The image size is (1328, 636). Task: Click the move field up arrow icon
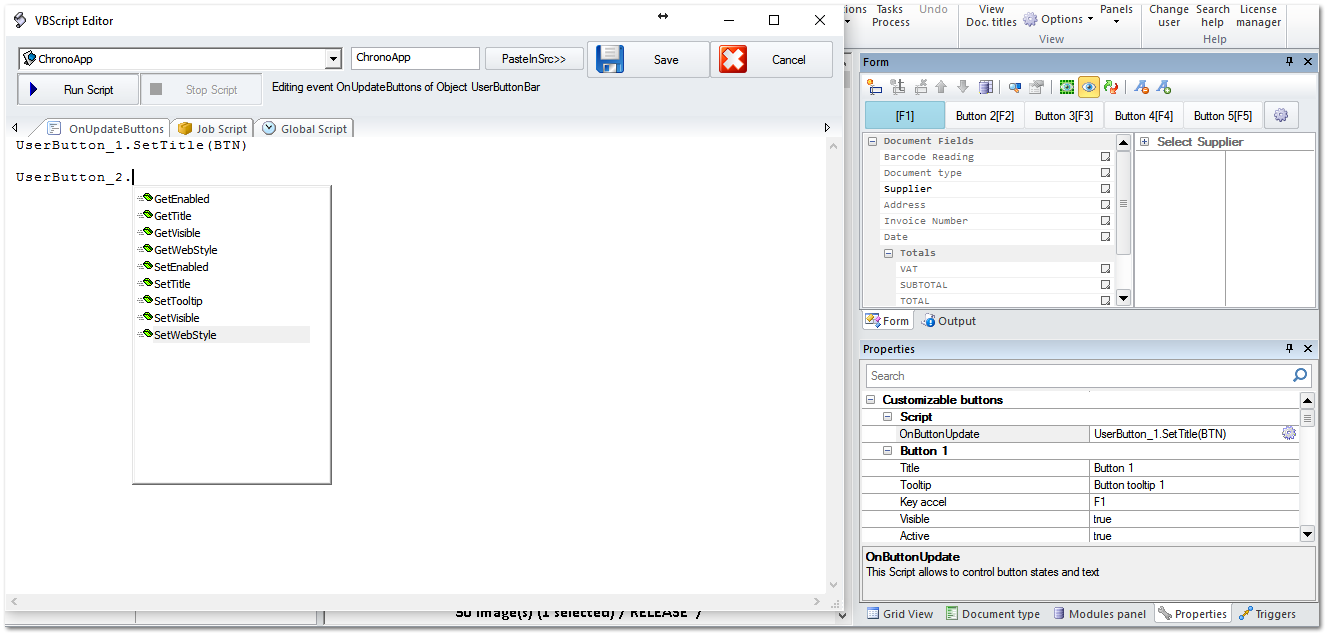tap(942, 87)
